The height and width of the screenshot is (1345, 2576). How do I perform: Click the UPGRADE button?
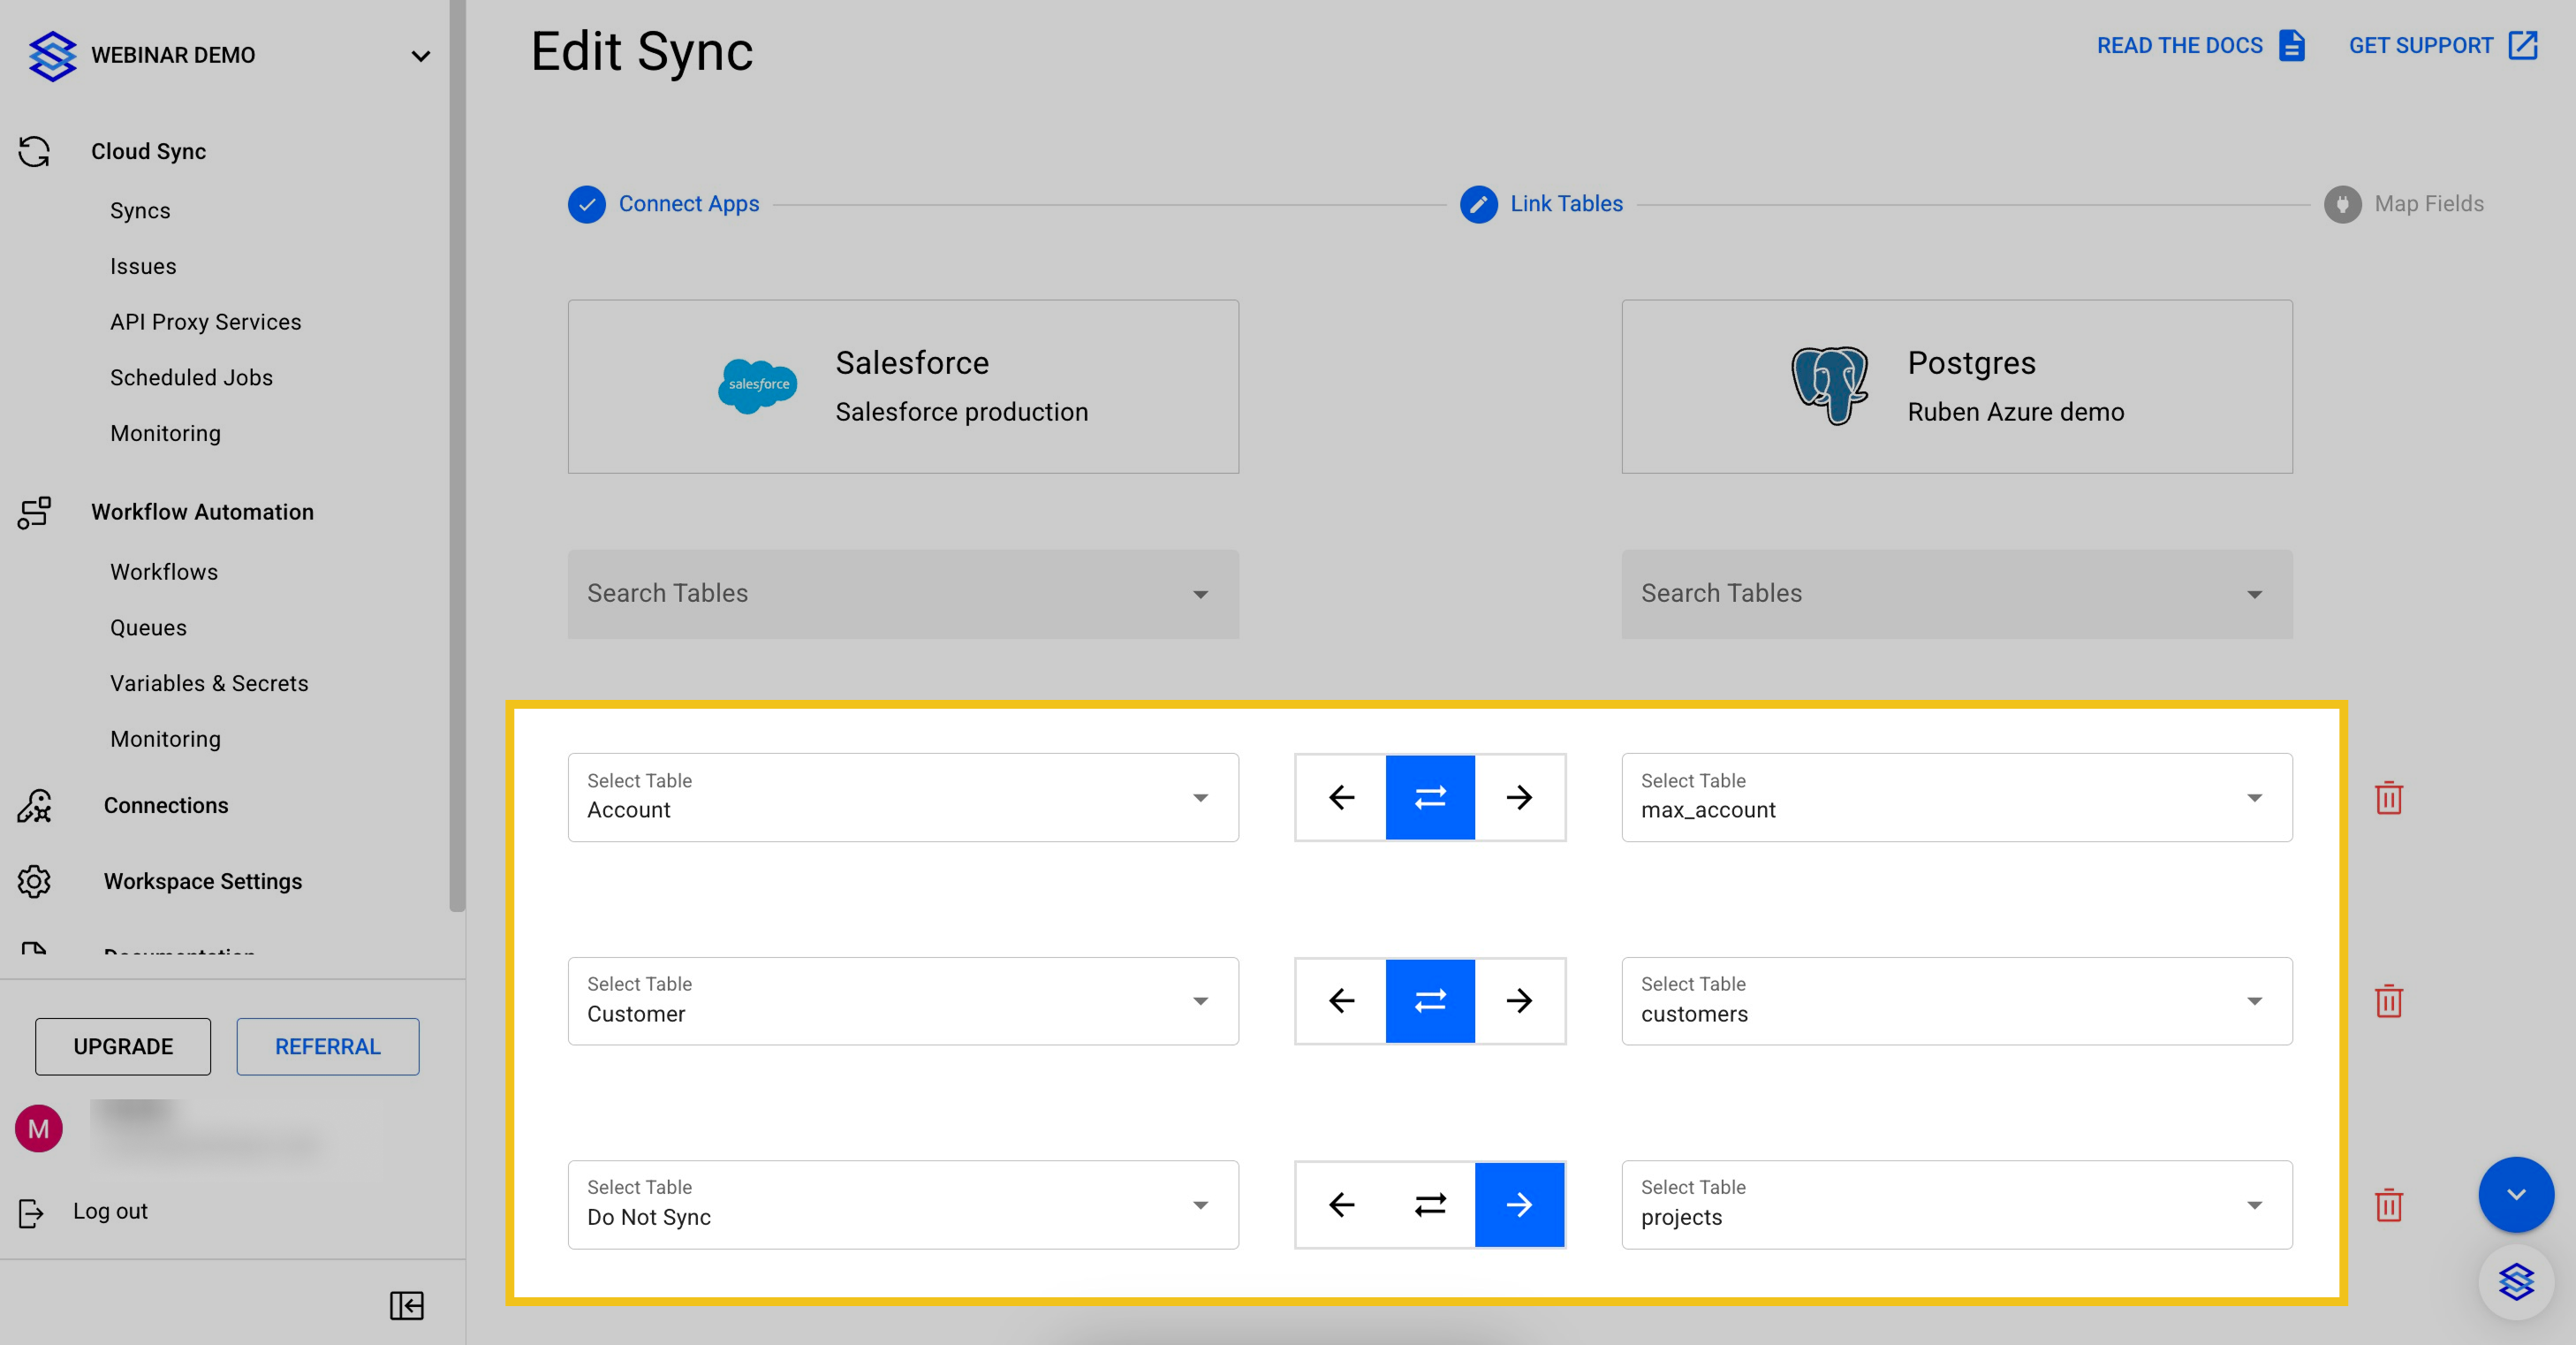pos(123,1046)
